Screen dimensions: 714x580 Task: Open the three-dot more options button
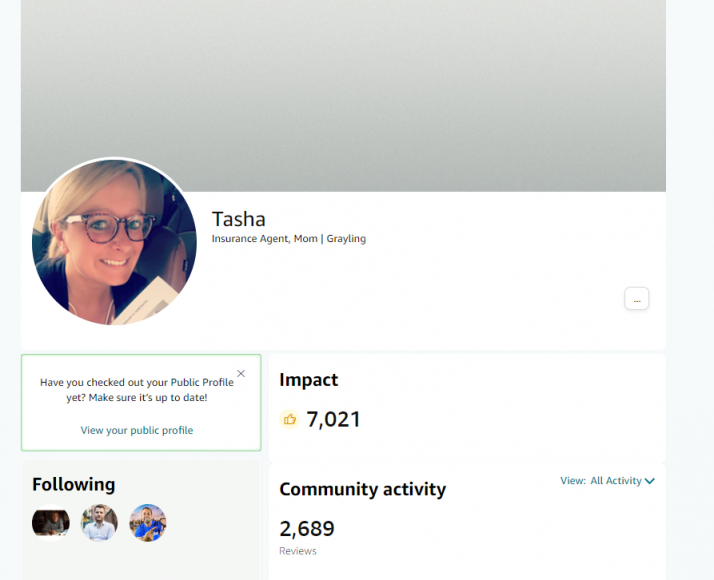click(x=636, y=299)
